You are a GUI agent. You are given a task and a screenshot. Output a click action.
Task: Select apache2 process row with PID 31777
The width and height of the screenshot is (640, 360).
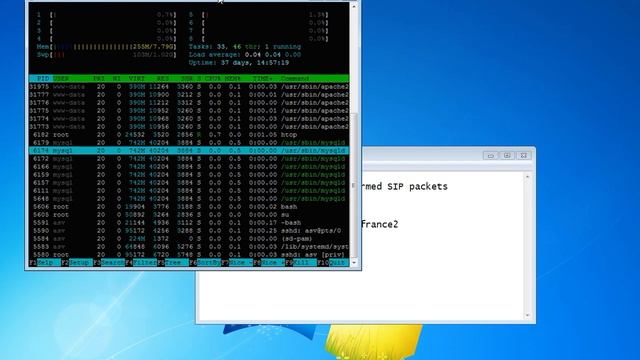point(189,95)
